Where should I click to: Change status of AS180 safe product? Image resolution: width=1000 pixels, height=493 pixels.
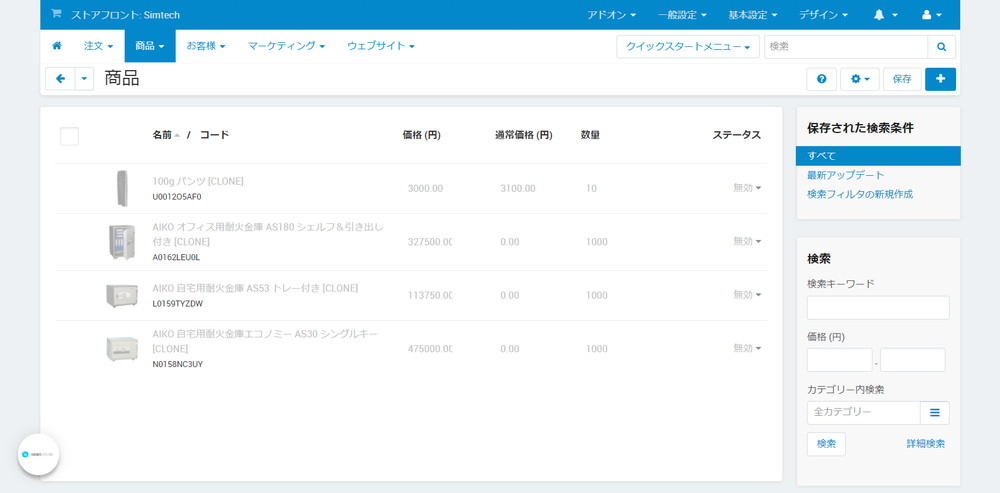click(747, 241)
